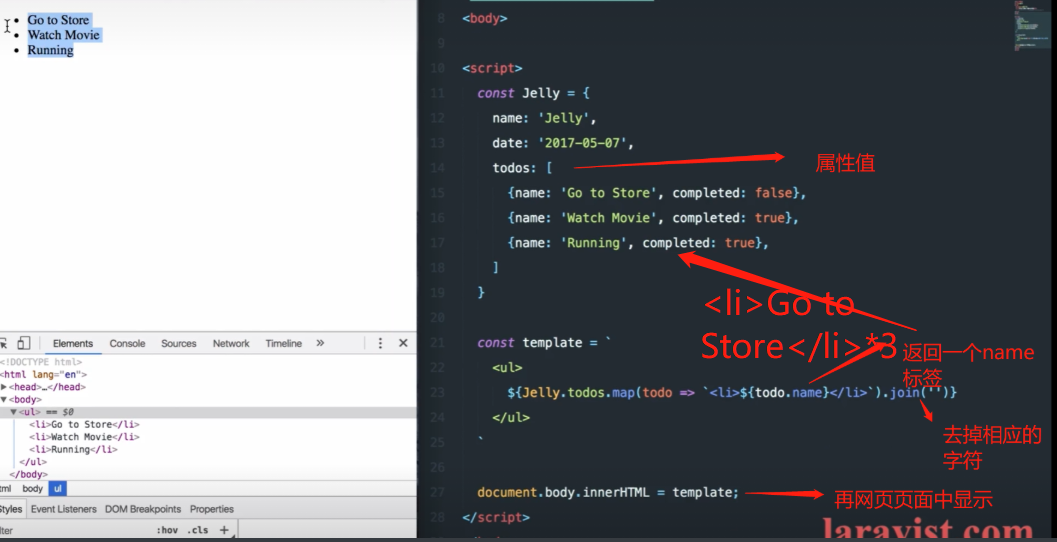Select the Styles sub-tab
The image size is (1057, 542).
[x=11, y=509]
